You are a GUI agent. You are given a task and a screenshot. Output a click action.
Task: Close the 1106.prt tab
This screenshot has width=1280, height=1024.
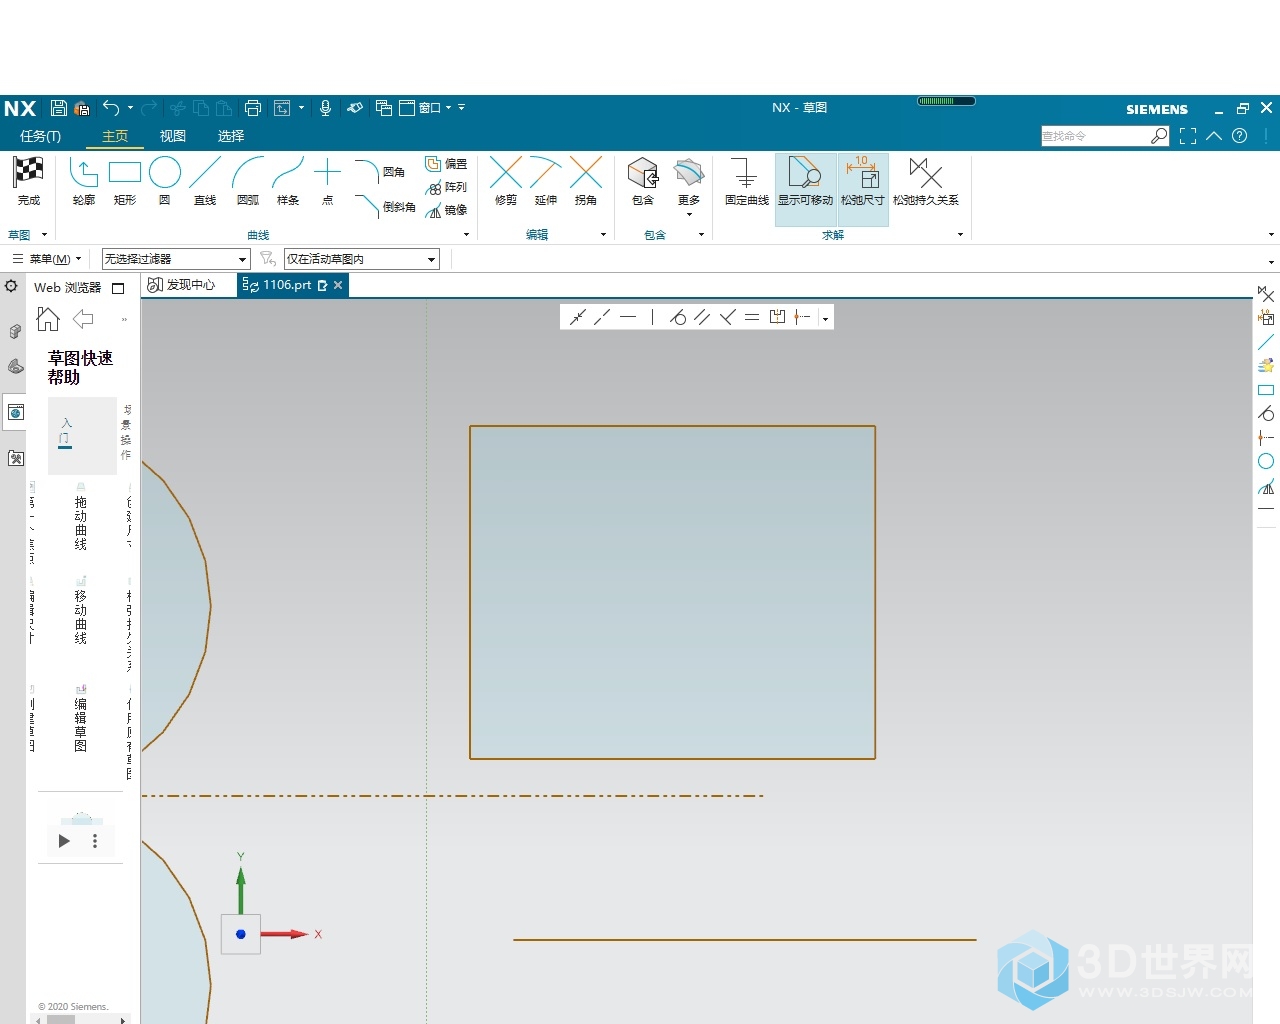(338, 285)
